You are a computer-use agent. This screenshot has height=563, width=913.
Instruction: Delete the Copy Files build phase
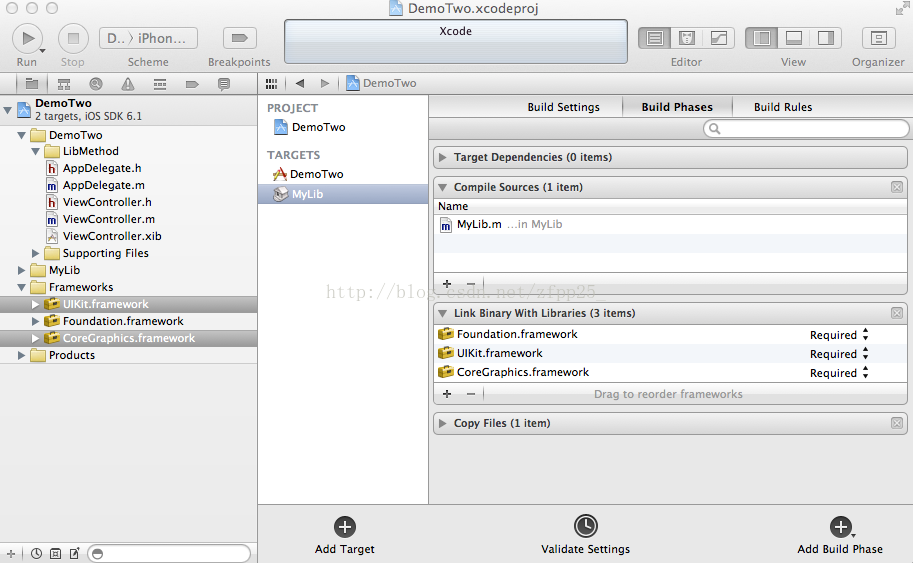coord(897,423)
